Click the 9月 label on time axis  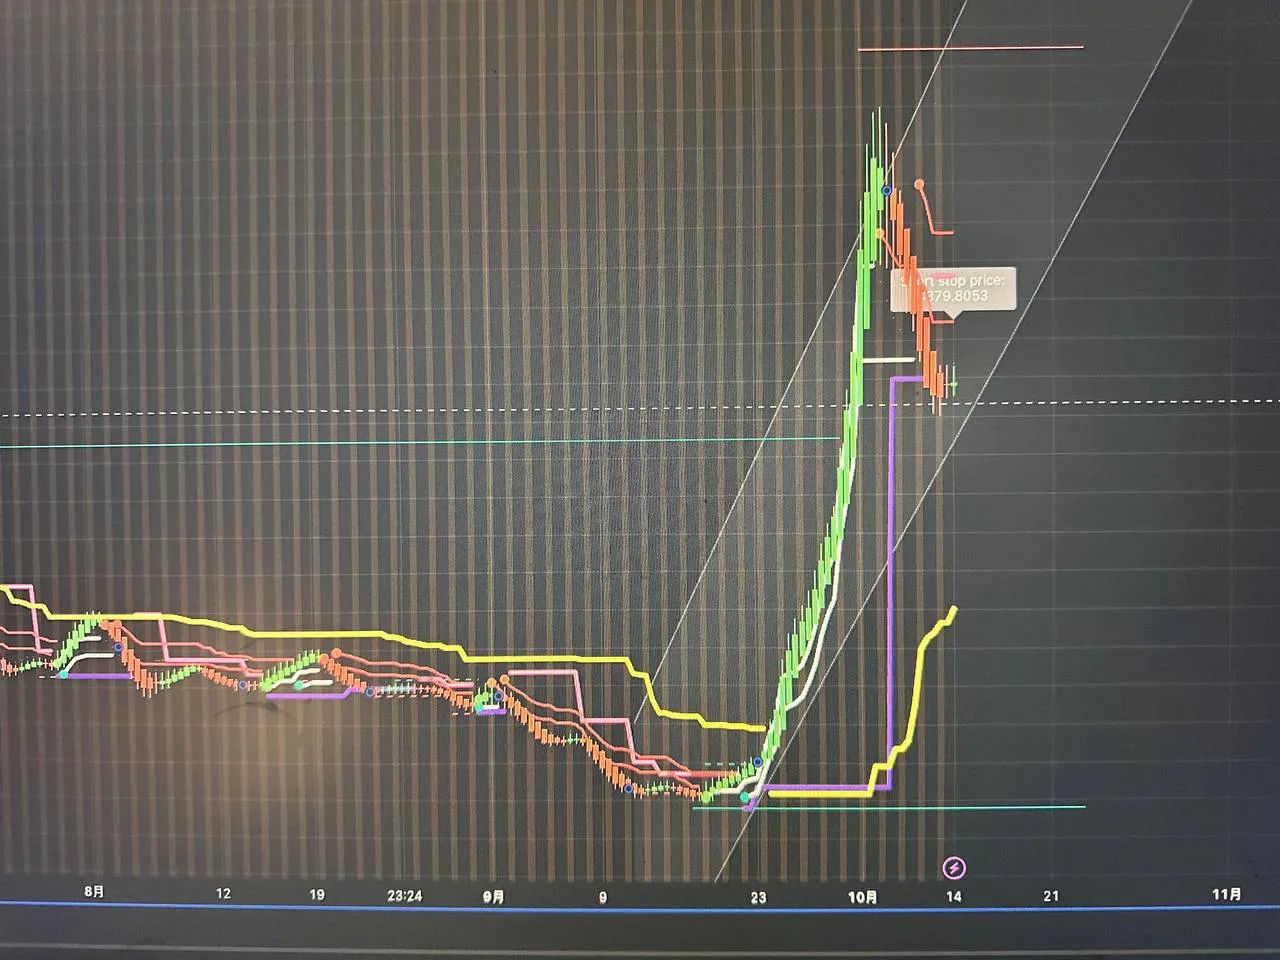coord(493,897)
